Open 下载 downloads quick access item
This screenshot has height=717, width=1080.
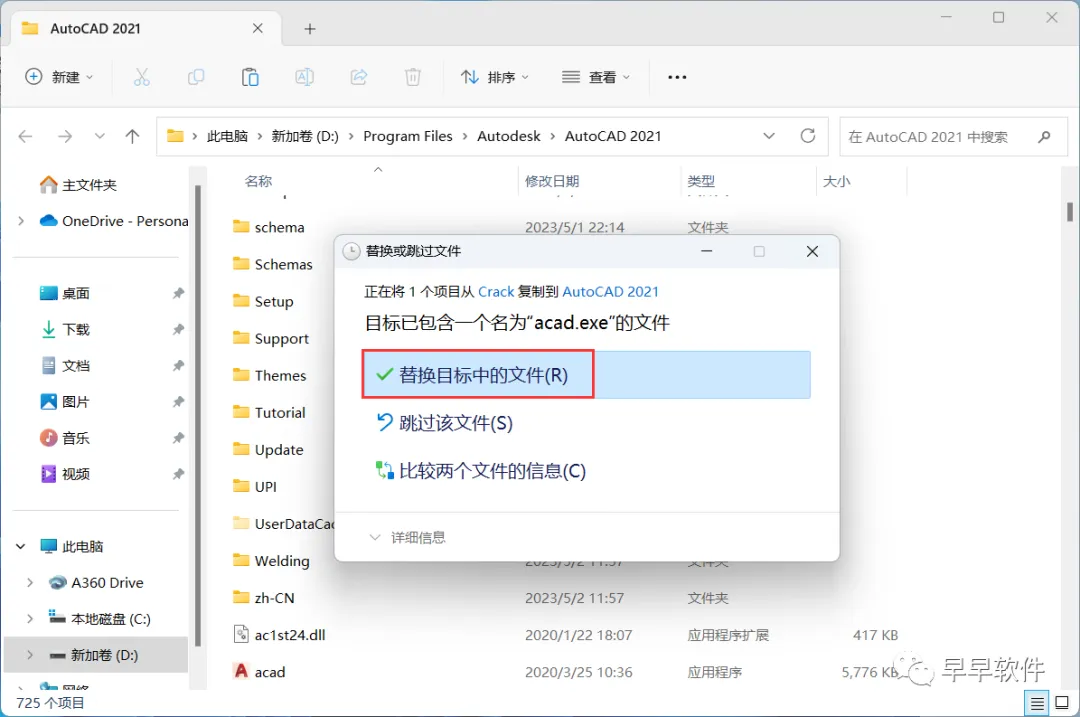65,329
